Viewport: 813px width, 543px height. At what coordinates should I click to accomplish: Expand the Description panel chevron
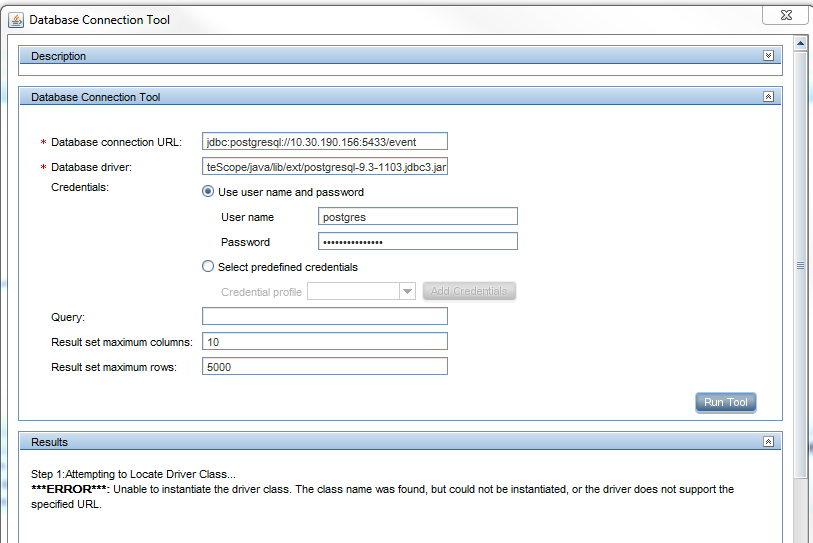pos(768,56)
